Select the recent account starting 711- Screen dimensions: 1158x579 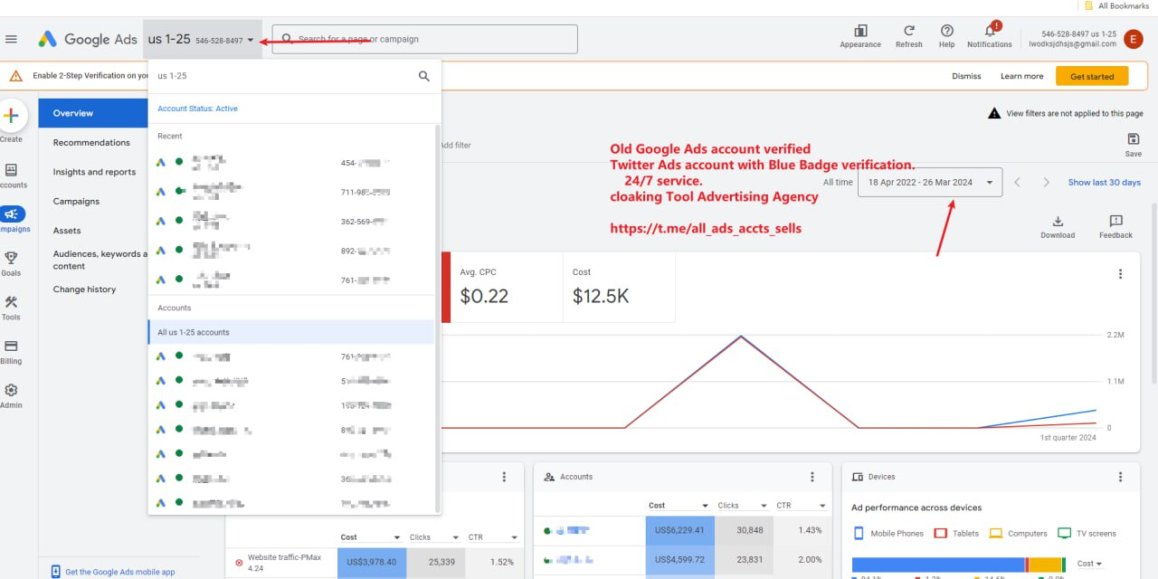(x=291, y=192)
